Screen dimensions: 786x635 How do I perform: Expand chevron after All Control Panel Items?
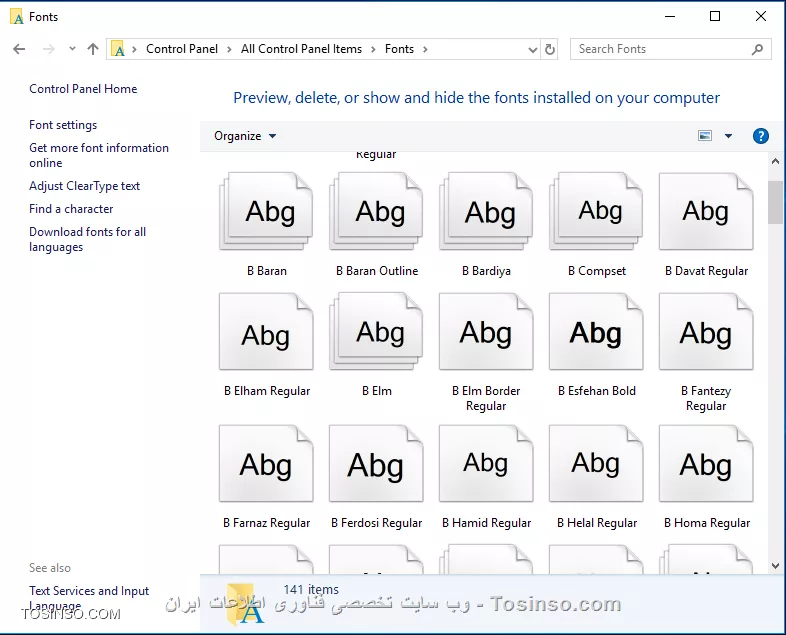point(373,49)
